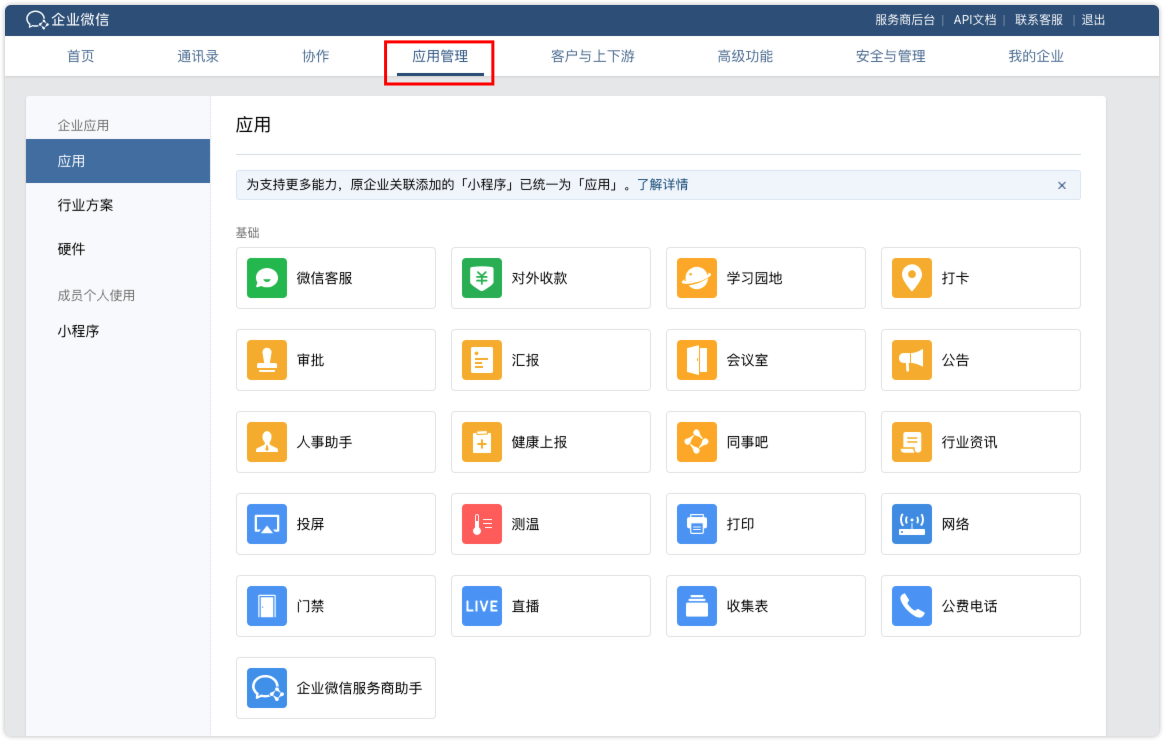Select 应用 in the left sidebar
The height and width of the screenshot is (741, 1164).
[118, 161]
